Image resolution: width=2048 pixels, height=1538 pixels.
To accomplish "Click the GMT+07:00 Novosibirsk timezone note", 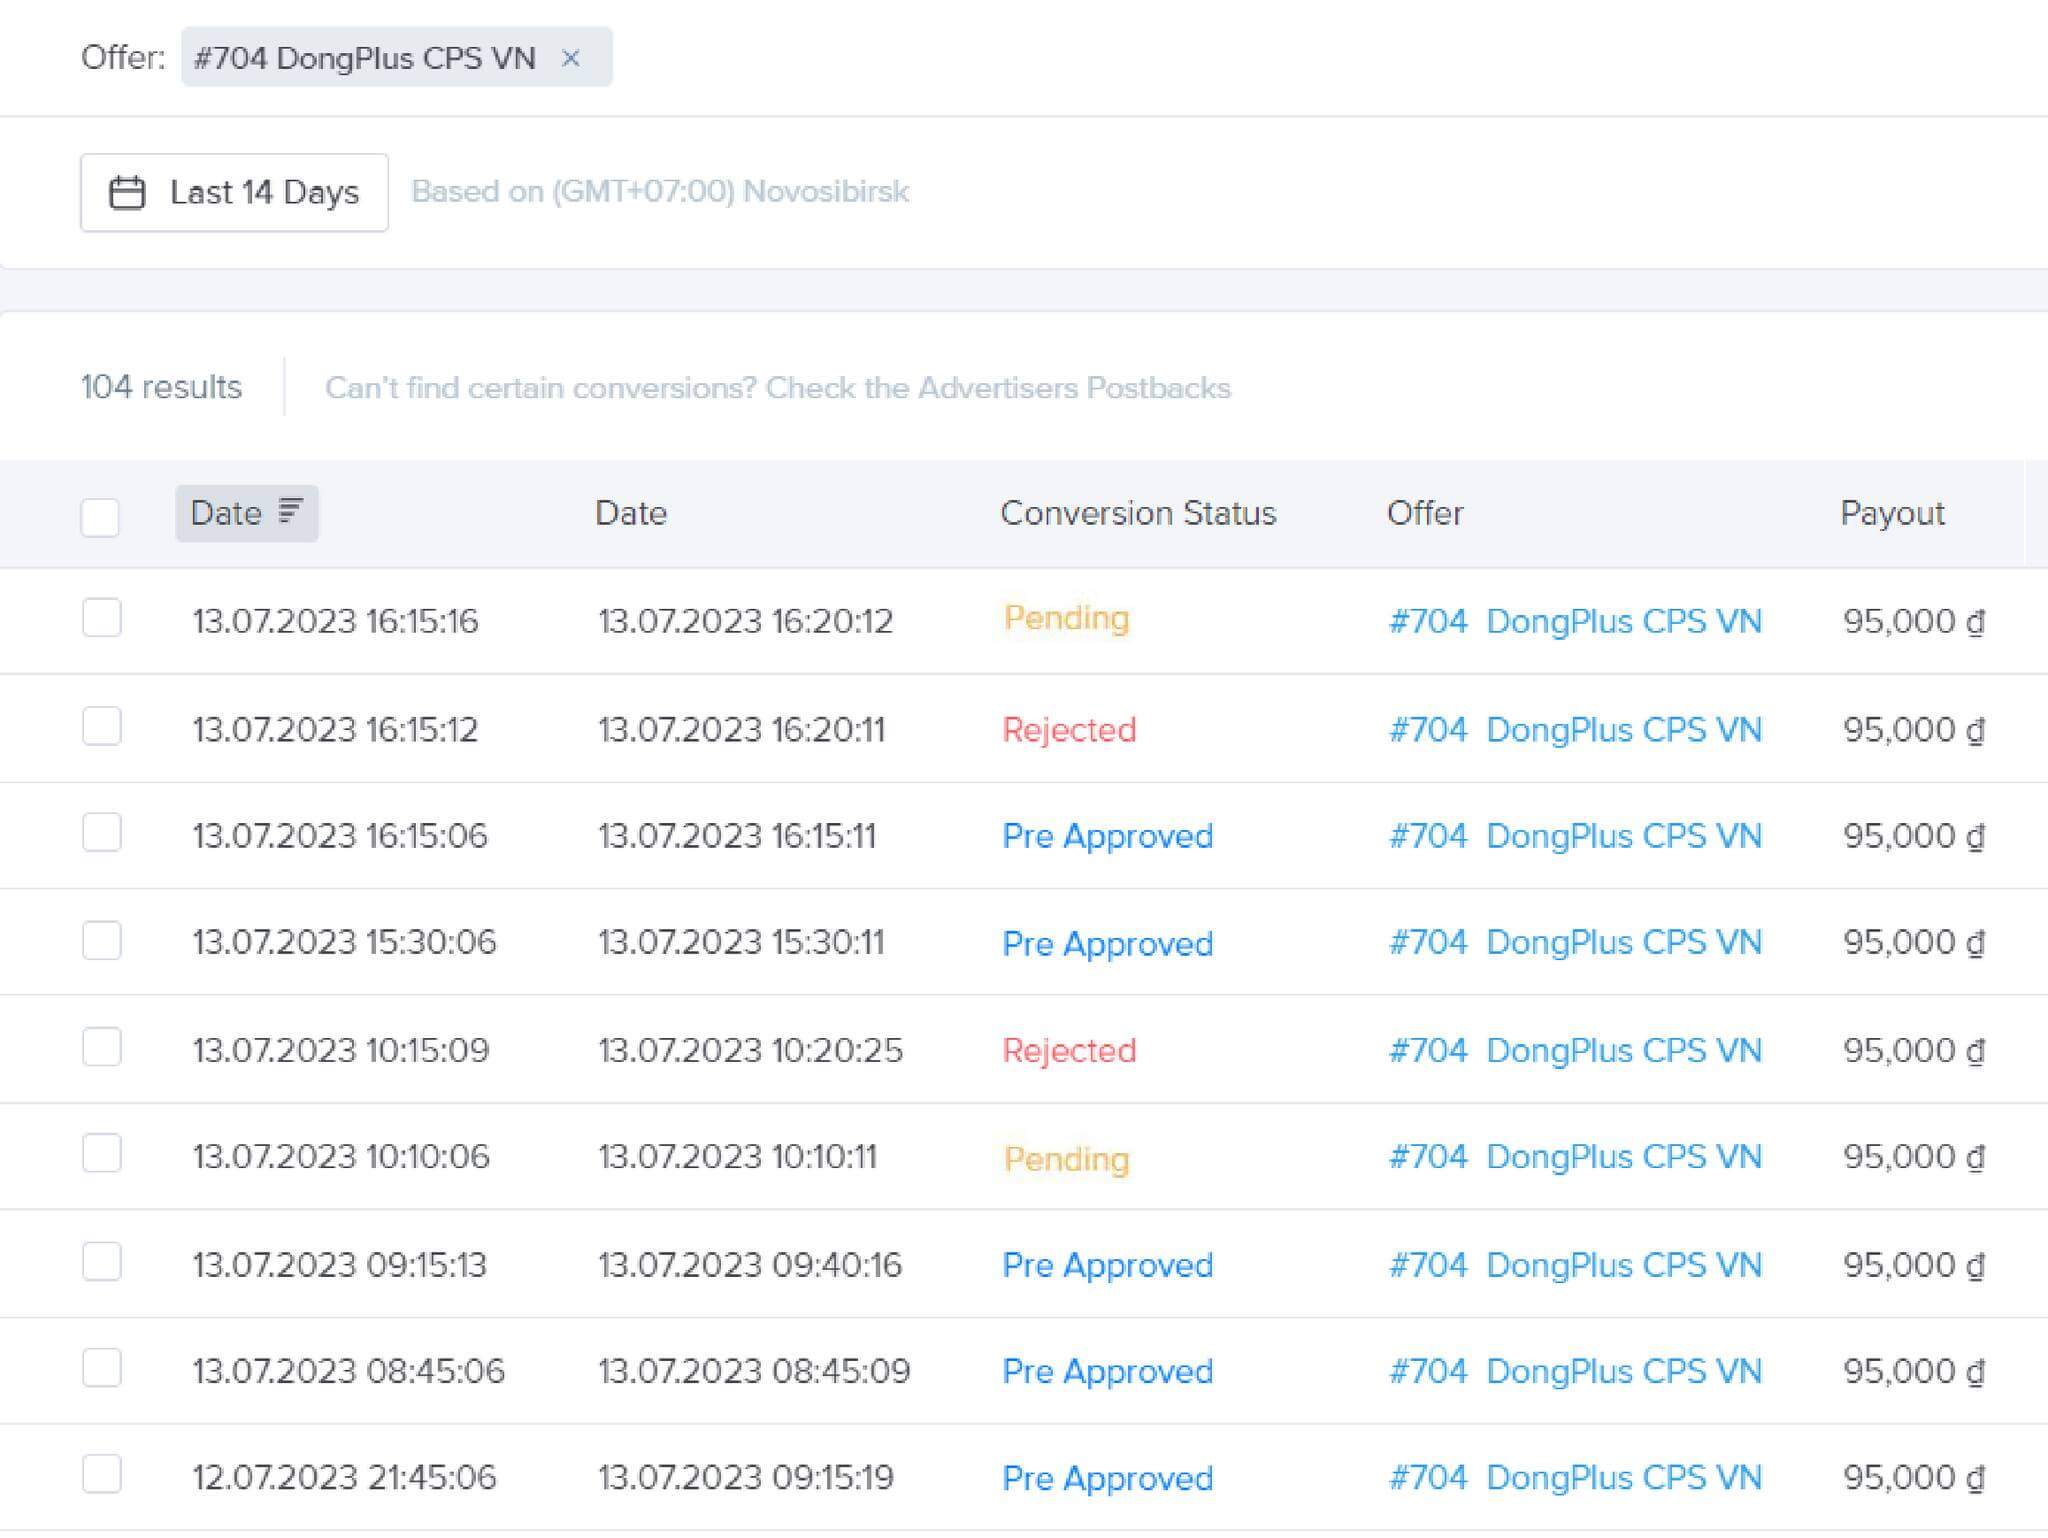I will tap(660, 191).
